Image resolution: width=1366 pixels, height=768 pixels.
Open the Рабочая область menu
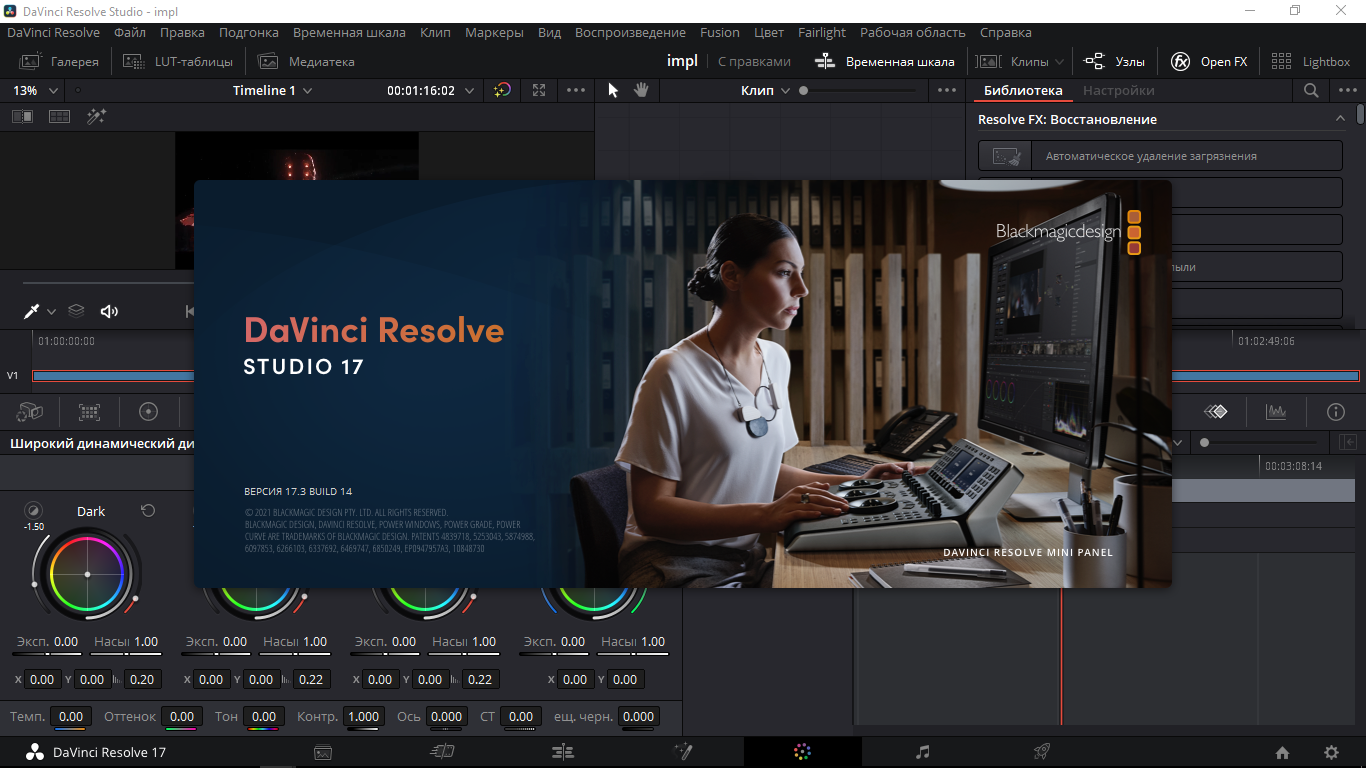913,32
